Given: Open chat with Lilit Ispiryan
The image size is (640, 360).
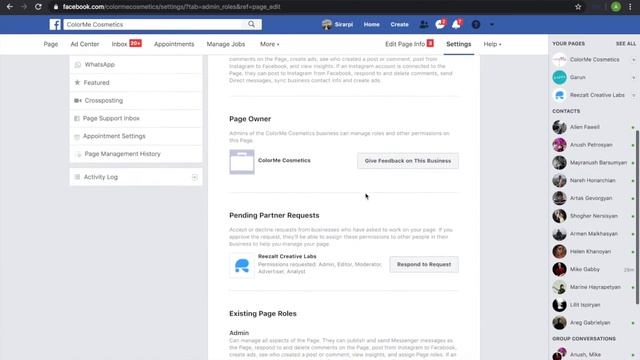Looking at the screenshot, I should coord(594,305).
